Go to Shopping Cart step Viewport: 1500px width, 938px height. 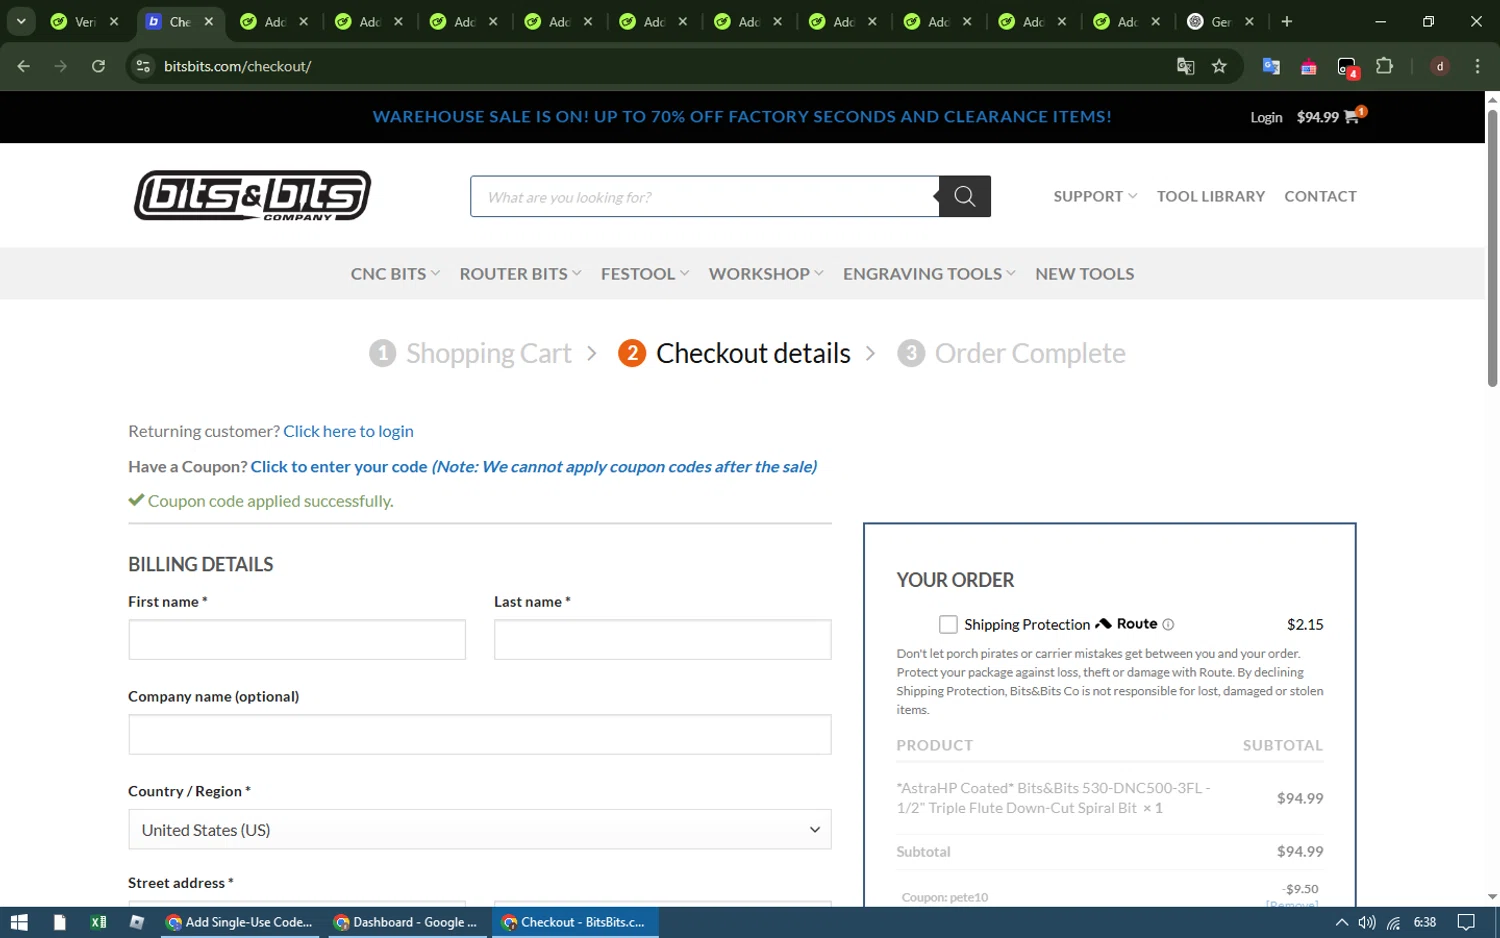(470, 353)
